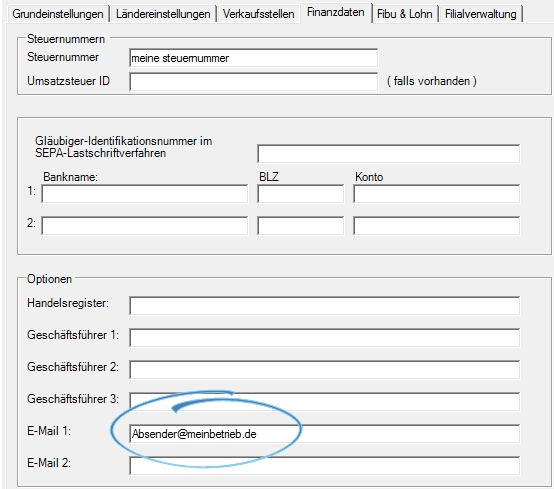
Task: Open the Ländereinstellungen tab
Action: pyautogui.click(x=163, y=14)
